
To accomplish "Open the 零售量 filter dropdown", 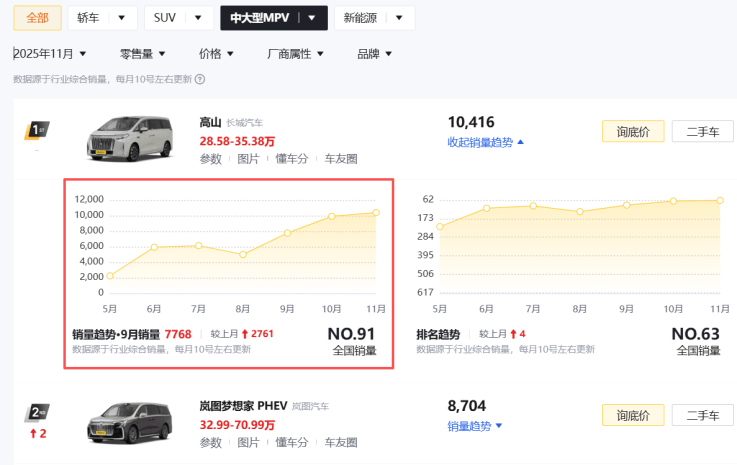I will point(142,54).
